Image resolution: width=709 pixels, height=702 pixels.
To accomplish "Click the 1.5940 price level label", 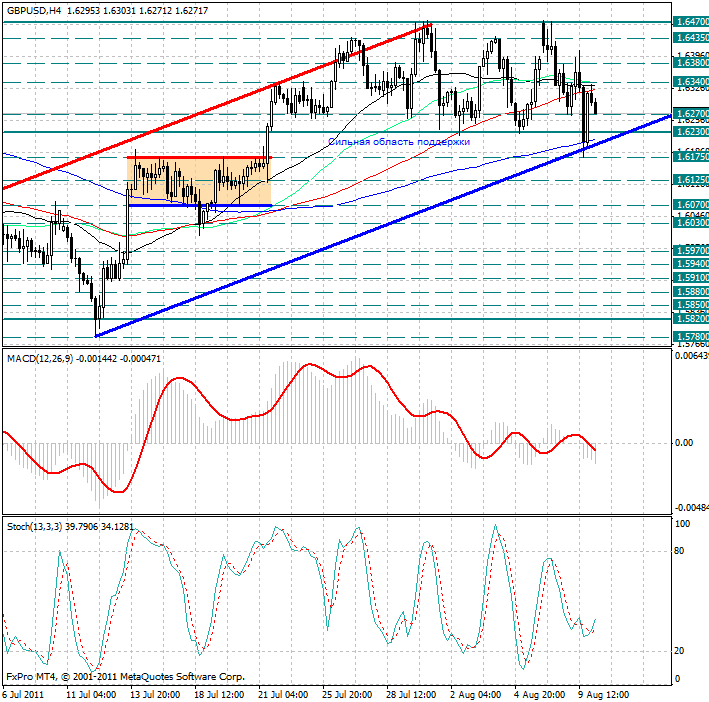I will coord(691,264).
